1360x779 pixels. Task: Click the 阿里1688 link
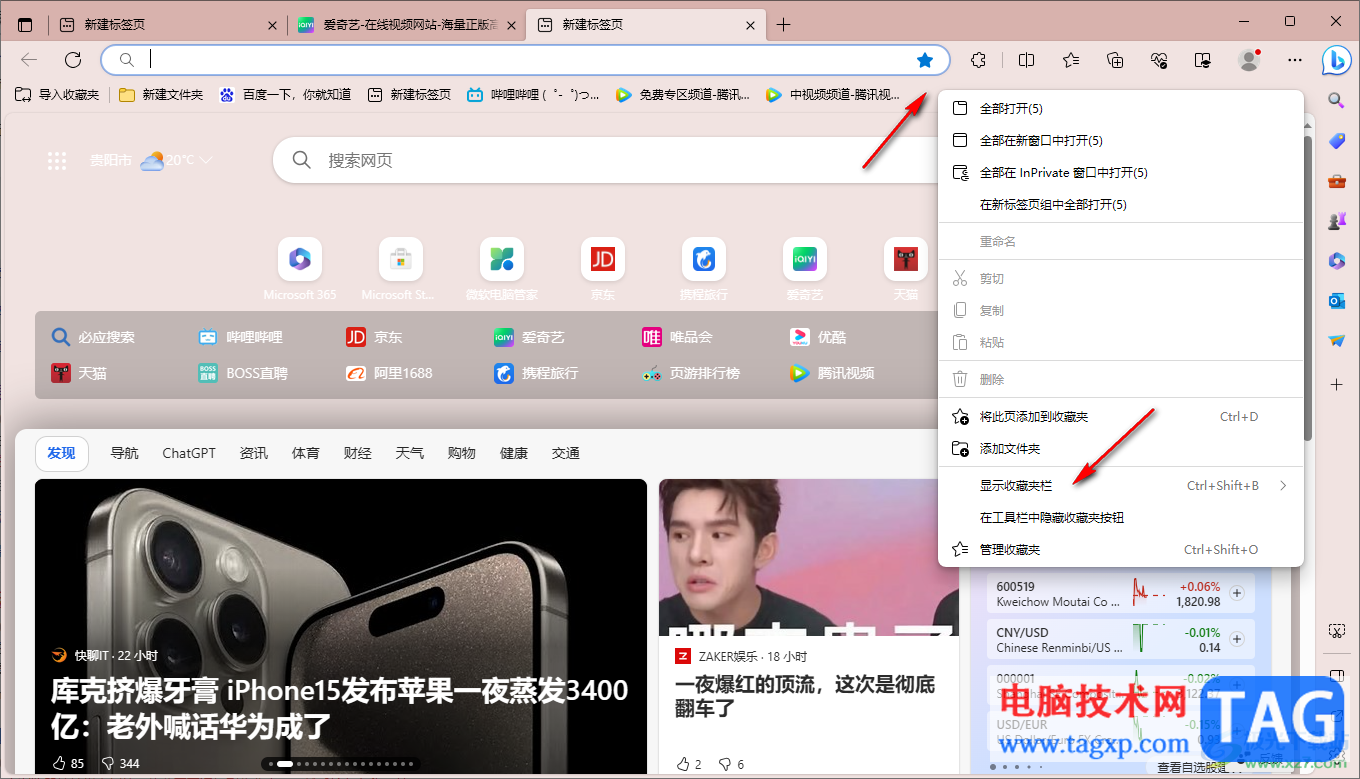coord(389,373)
